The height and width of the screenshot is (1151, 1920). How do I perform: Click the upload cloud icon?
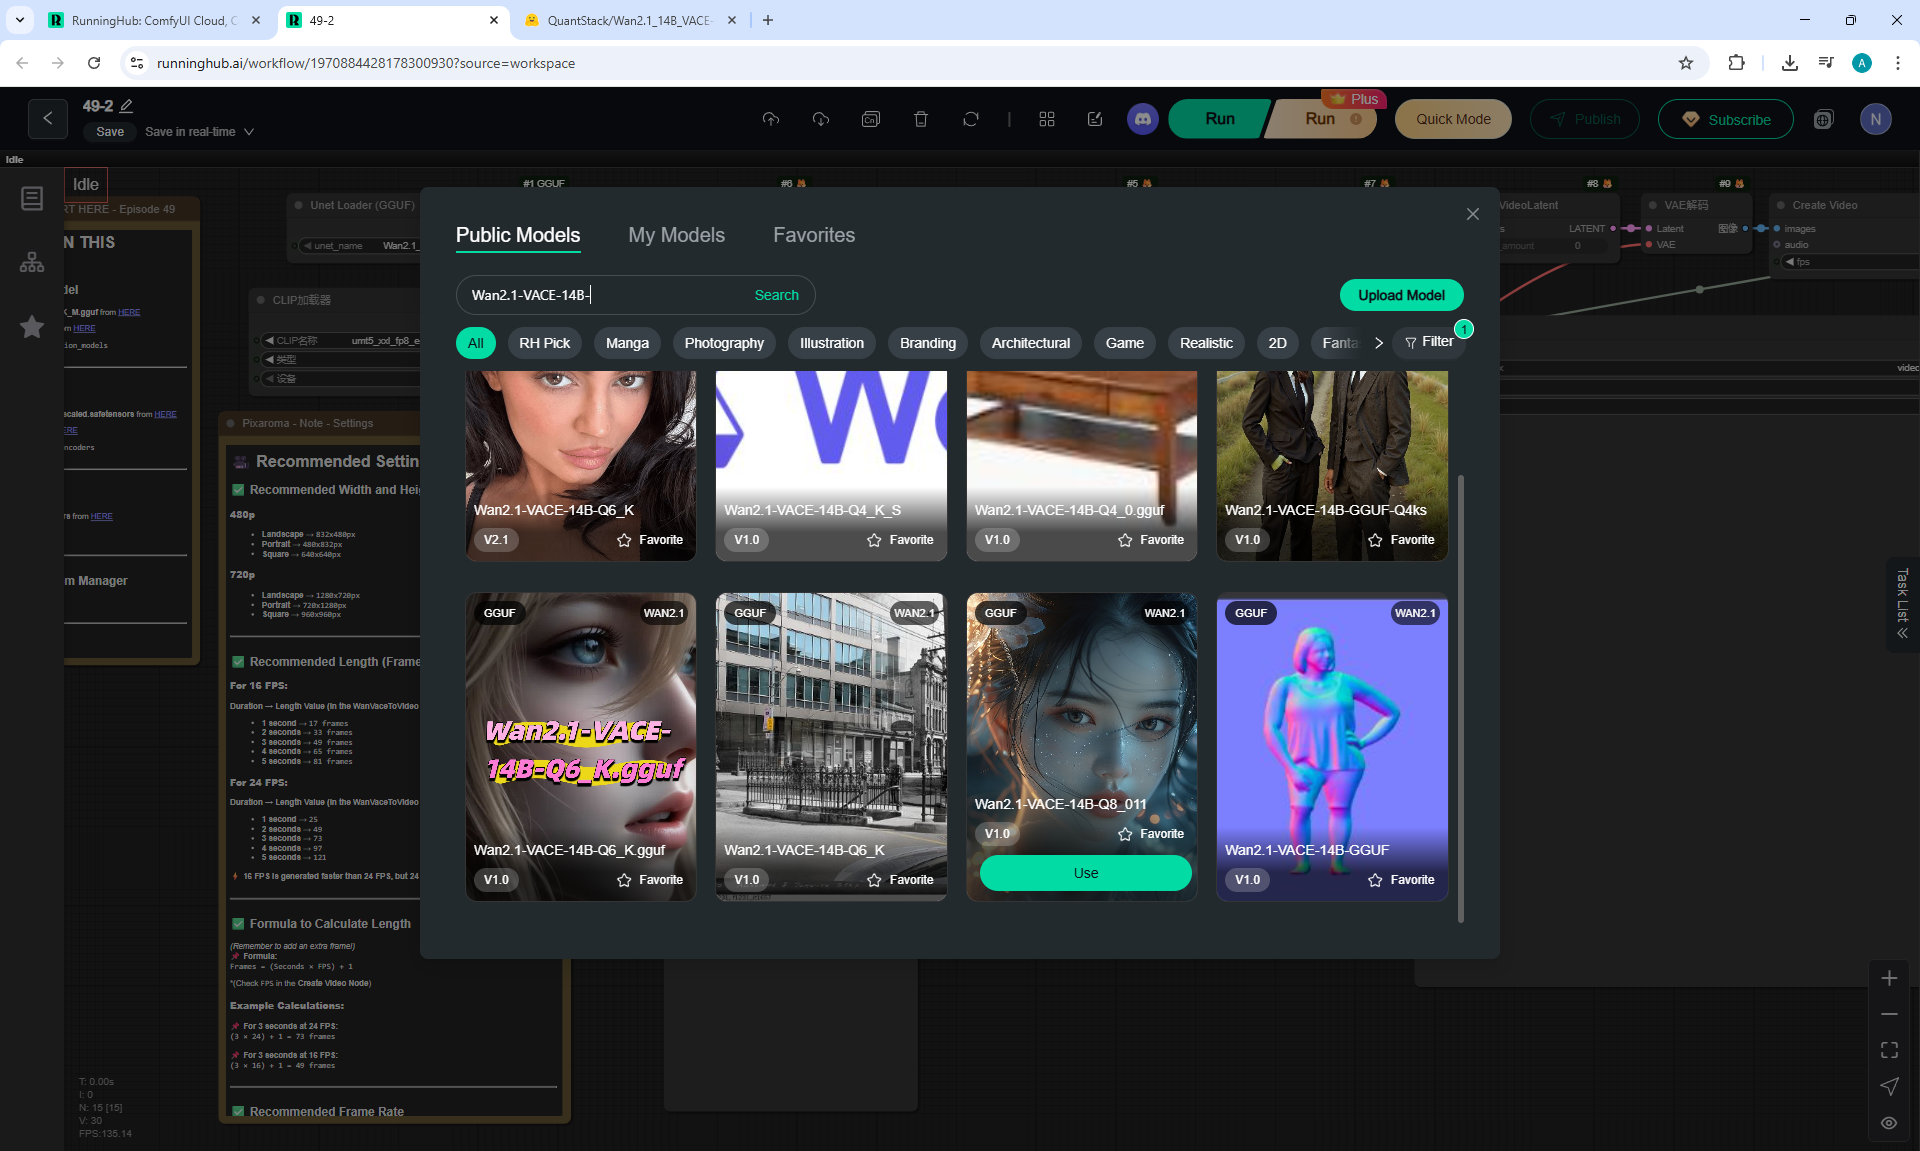point(770,119)
